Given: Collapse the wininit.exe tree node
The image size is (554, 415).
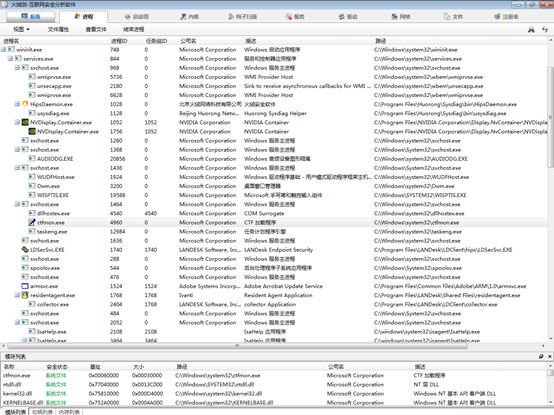Looking at the screenshot, I should (x=4, y=49).
